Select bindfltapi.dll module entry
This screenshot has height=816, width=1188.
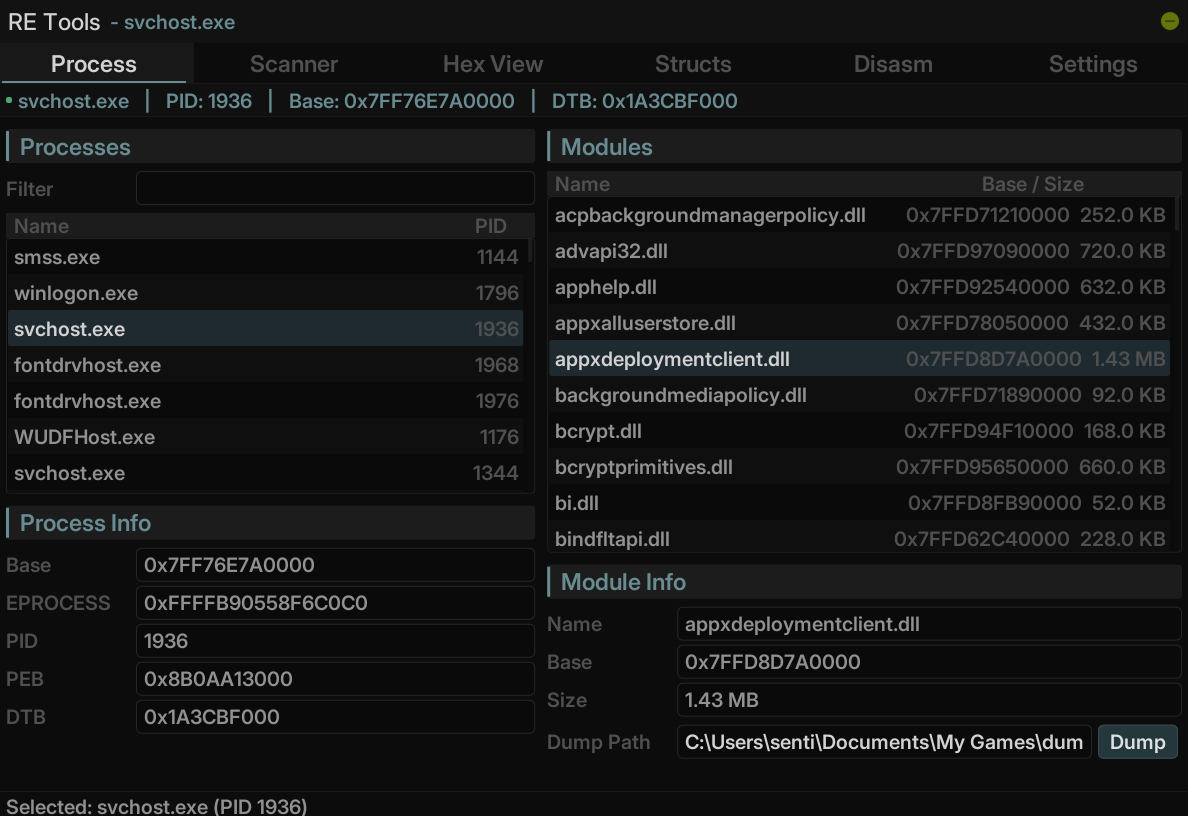(858, 539)
